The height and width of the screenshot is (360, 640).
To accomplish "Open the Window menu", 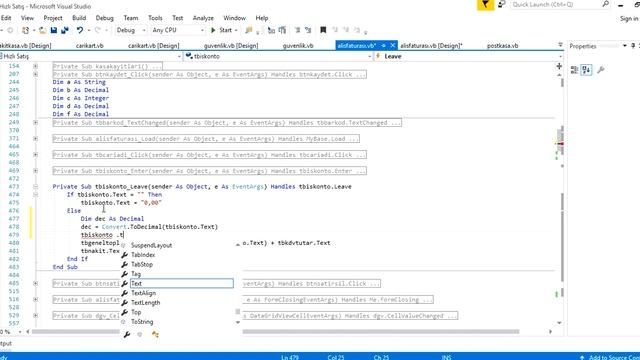I will pyautogui.click(x=234, y=18).
